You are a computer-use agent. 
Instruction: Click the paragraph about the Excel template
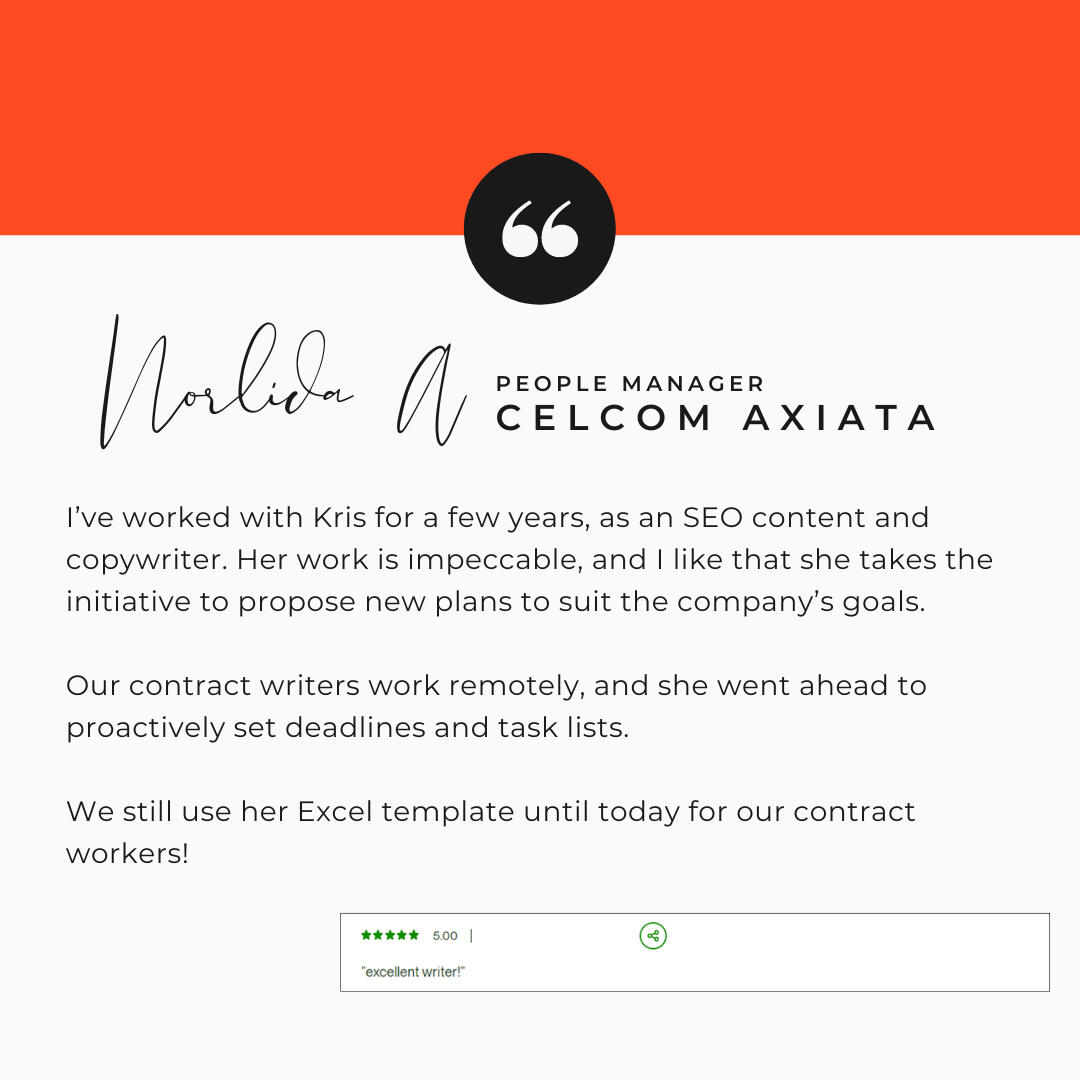[x=490, y=832]
